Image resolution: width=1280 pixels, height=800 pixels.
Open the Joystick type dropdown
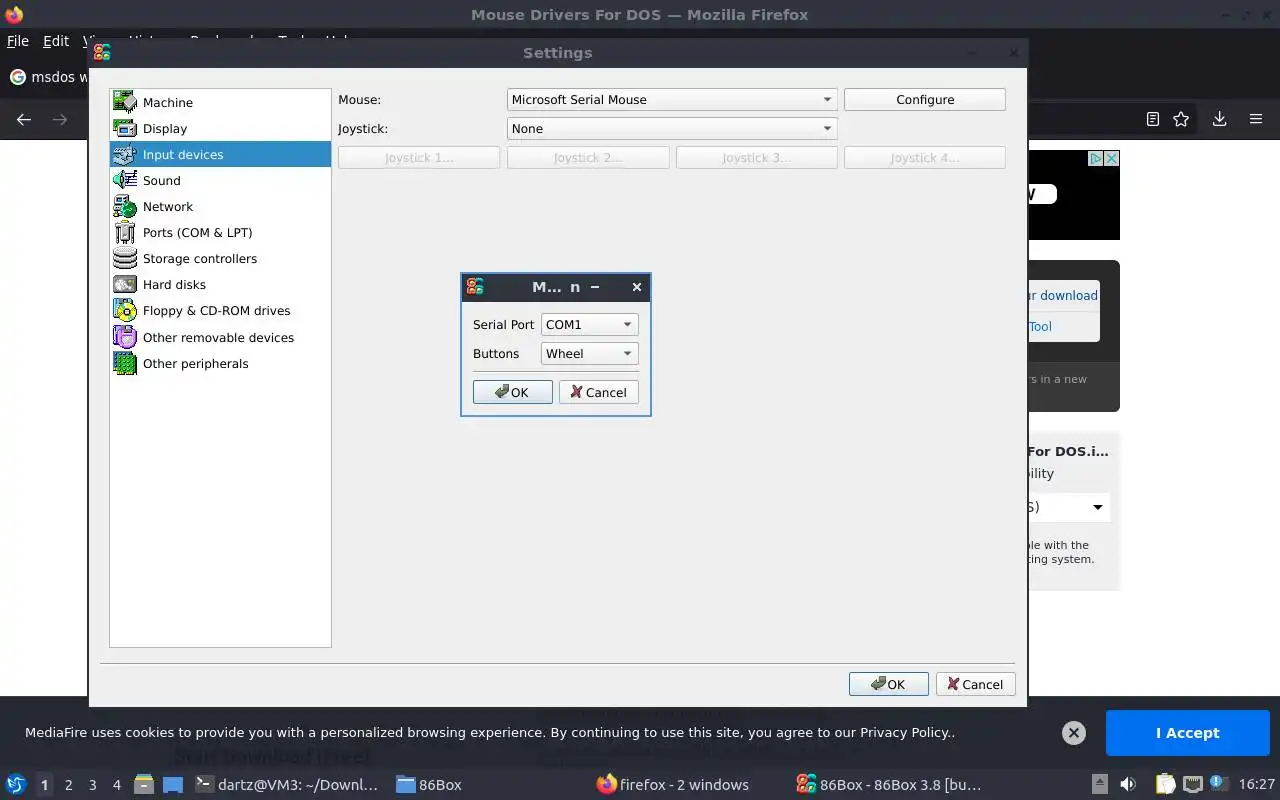tap(672, 128)
